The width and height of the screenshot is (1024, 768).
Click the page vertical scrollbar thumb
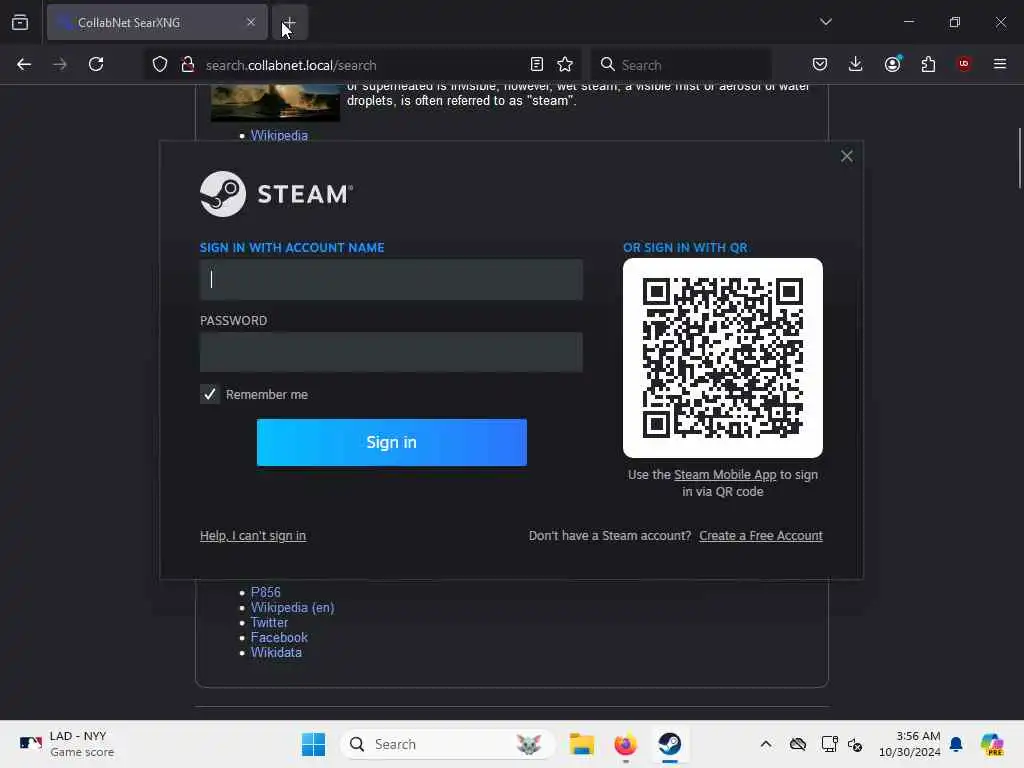click(x=1019, y=158)
